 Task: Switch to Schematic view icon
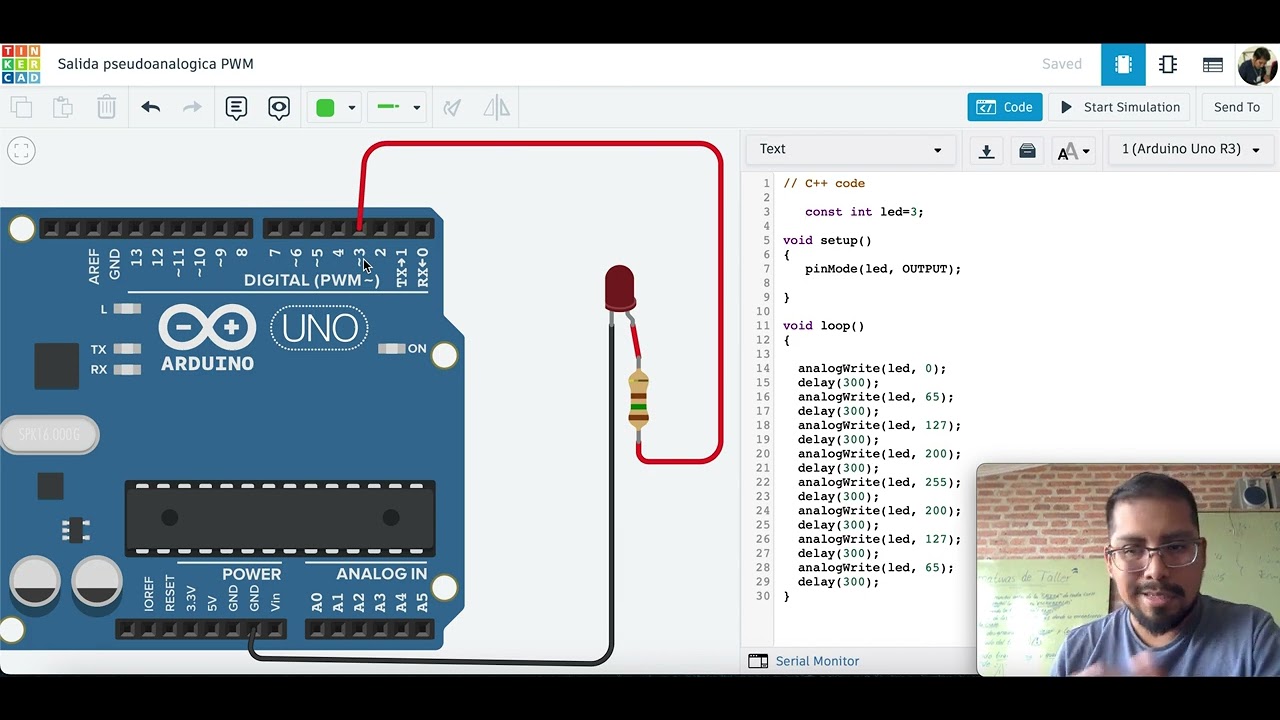(1168, 65)
